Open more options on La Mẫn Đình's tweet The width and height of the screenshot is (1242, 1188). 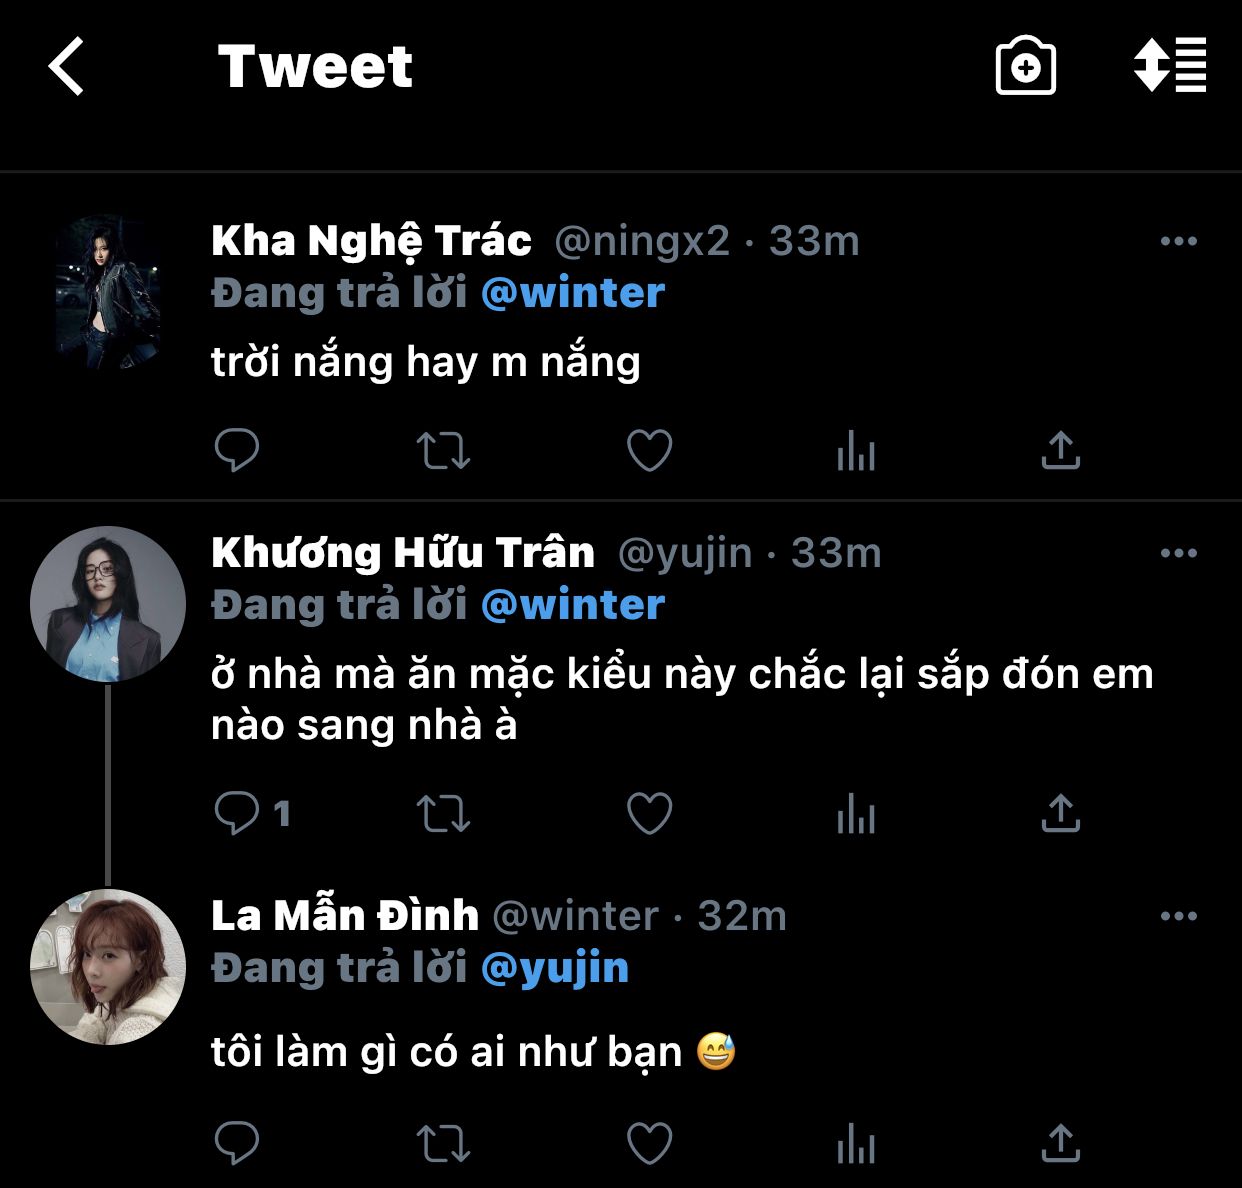tap(1178, 916)
